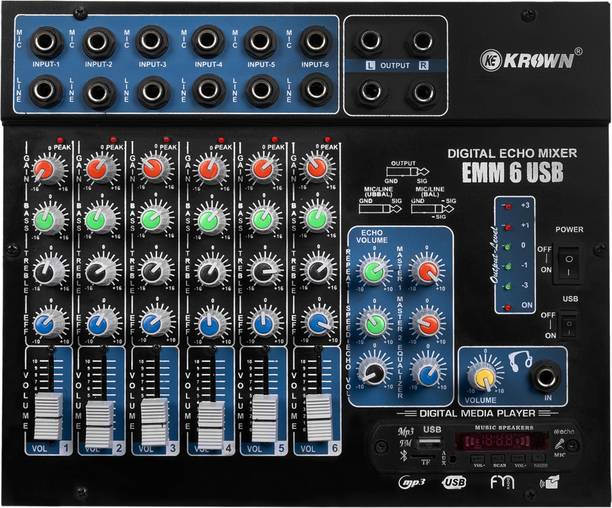This screenshot has width=612, height=508.
Task: Click the yellow headphone VOLUME knob
Action: tap(484, 377)
